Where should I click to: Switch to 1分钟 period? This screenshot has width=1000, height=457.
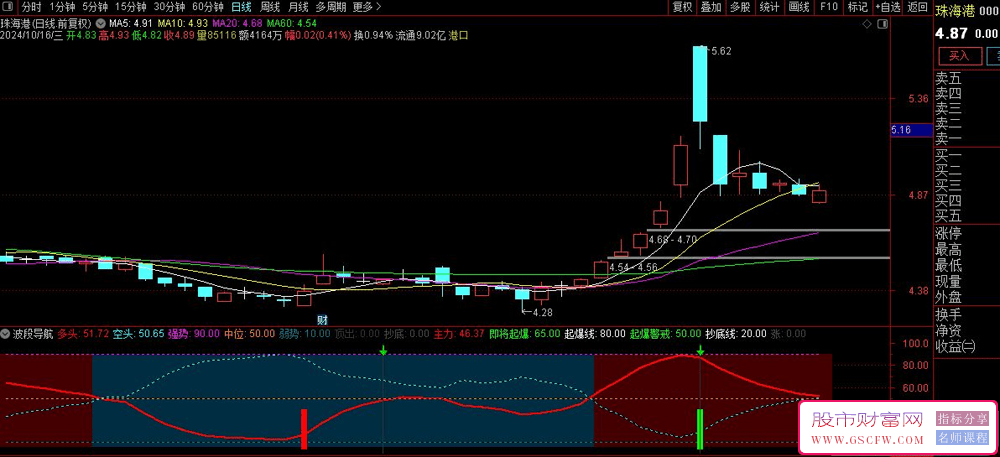coord(61,7)
